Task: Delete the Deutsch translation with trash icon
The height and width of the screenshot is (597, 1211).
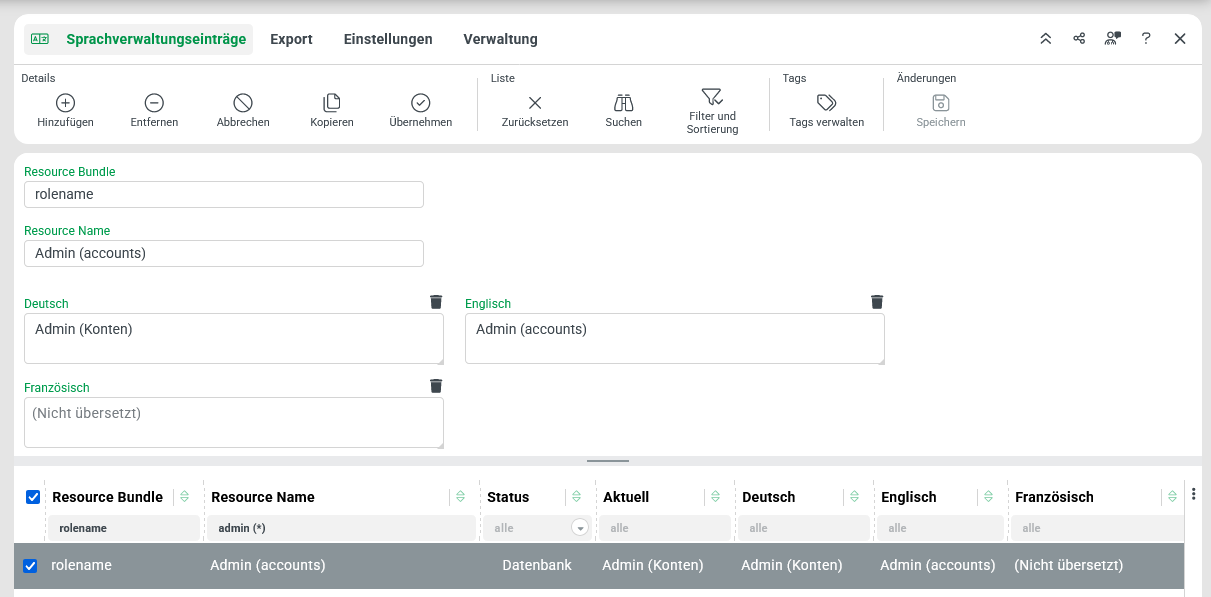Action: tap(435, 302)
